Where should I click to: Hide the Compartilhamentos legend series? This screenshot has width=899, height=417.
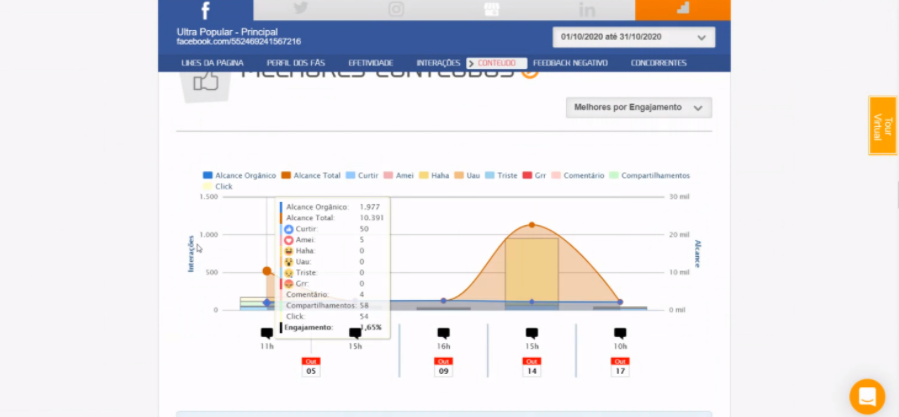649,175
